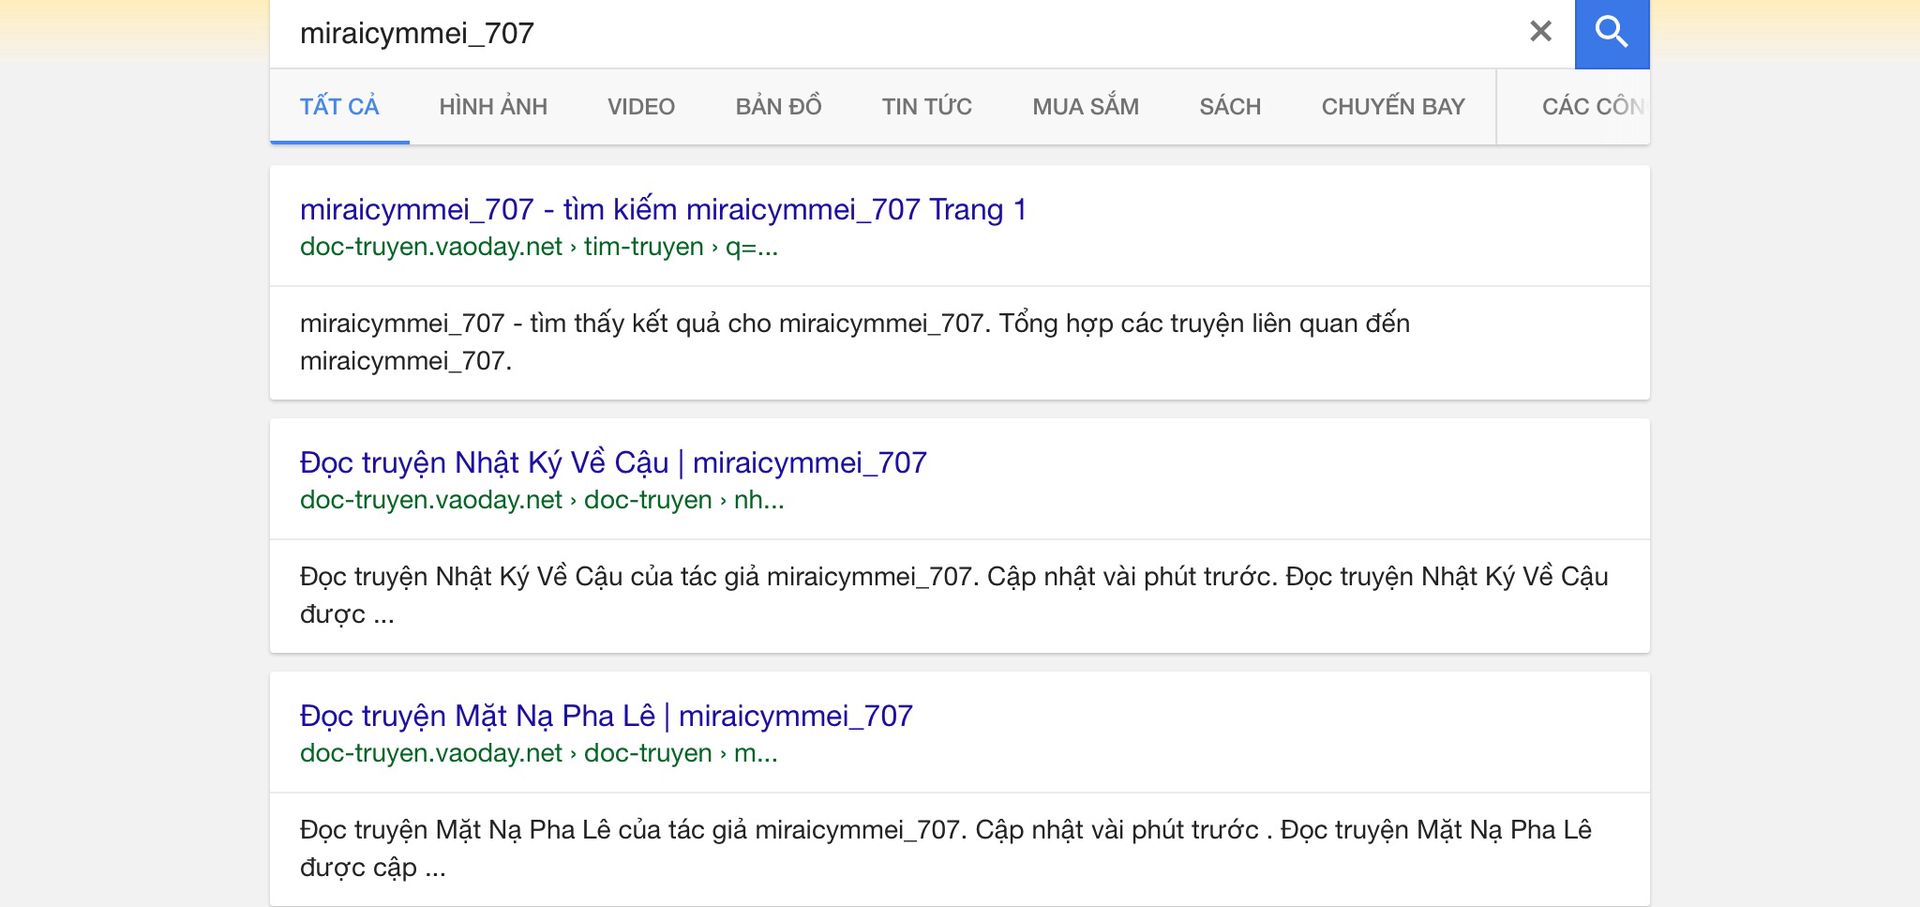The height and width of the screenshot is (907, 1920).
Task: Open the TIN TỨC tab
Action: click(926, 106)
